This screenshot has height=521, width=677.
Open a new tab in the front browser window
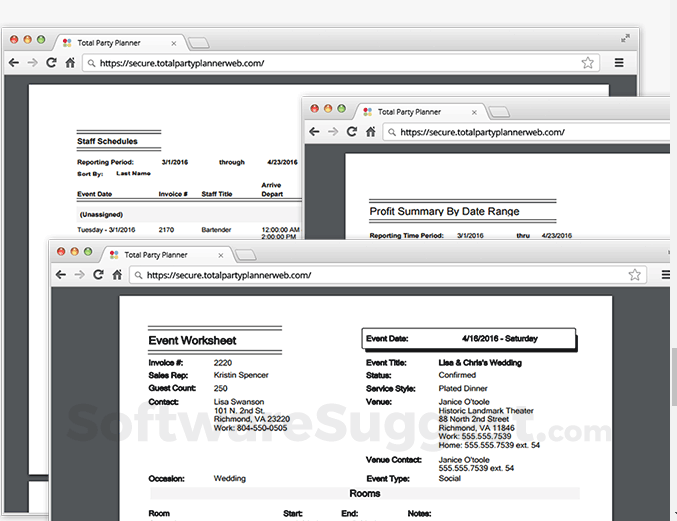point(245,256)
